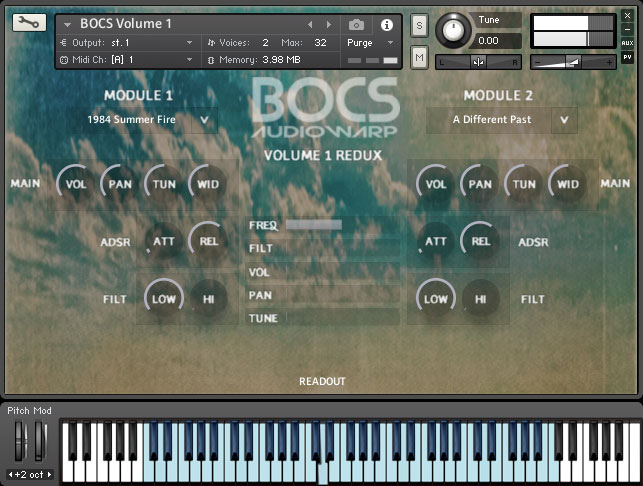This screenshot has width=643, height=486.
Task: Click Module 1 VOL knob
Action: click(x=75, y=184)
